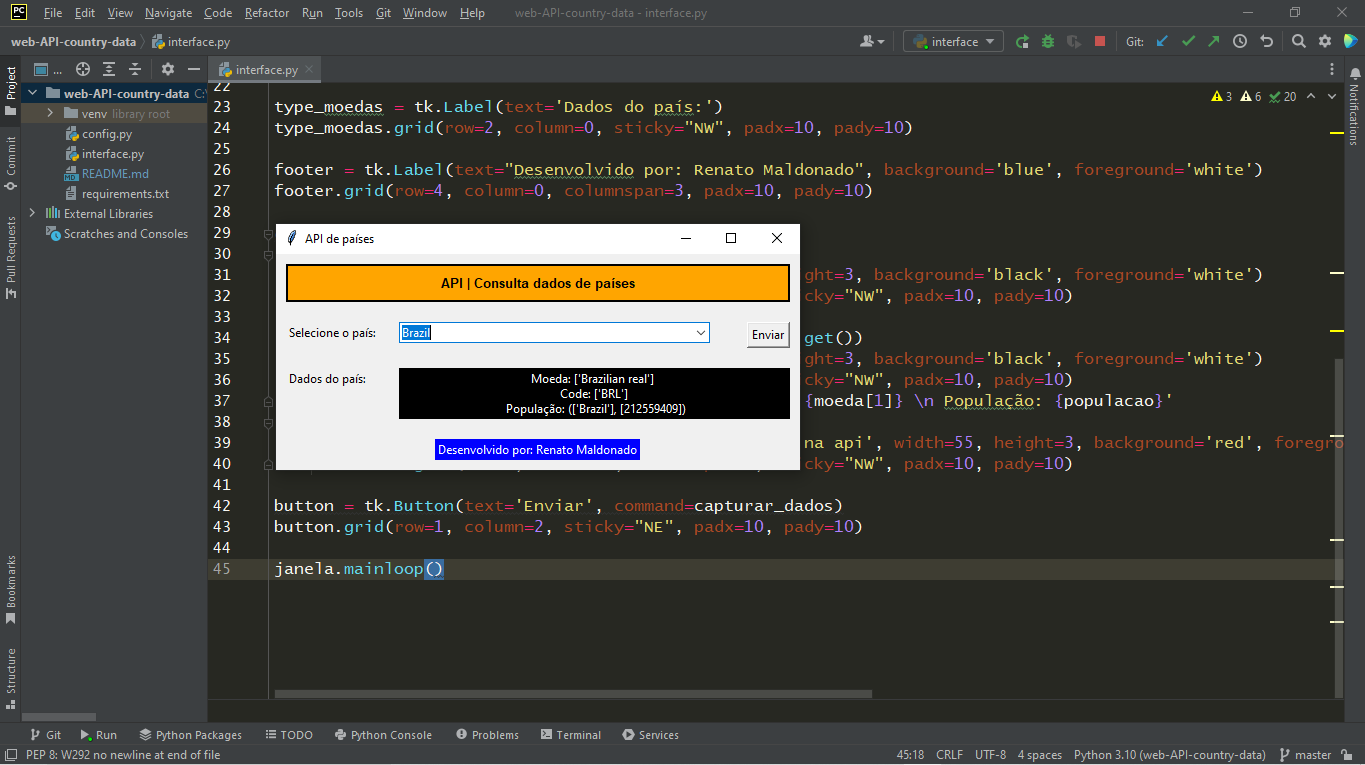Click the master Git branch widget

pyautogui.click(x=1304, y=755)
